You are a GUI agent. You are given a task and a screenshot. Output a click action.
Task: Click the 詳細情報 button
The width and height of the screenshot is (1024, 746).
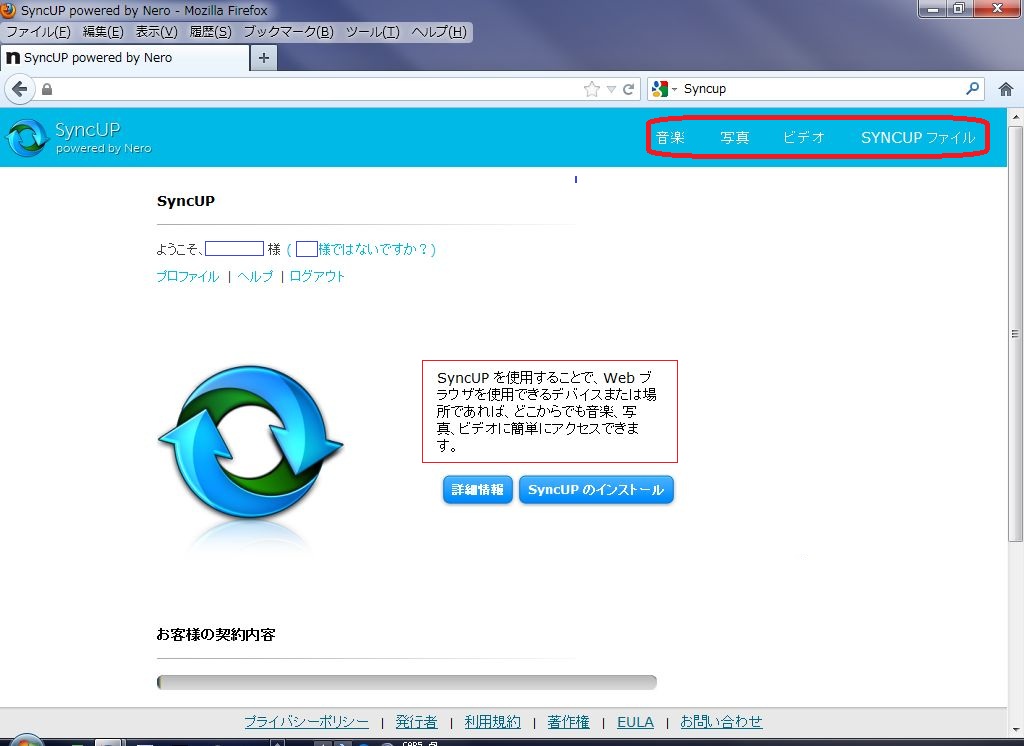pyautogui.click(x=477, y=489)
